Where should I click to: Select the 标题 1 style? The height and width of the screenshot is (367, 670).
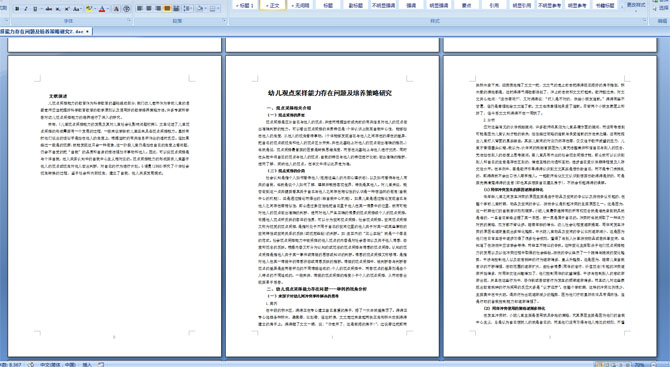pyautogui.click(x=245, y=6)
